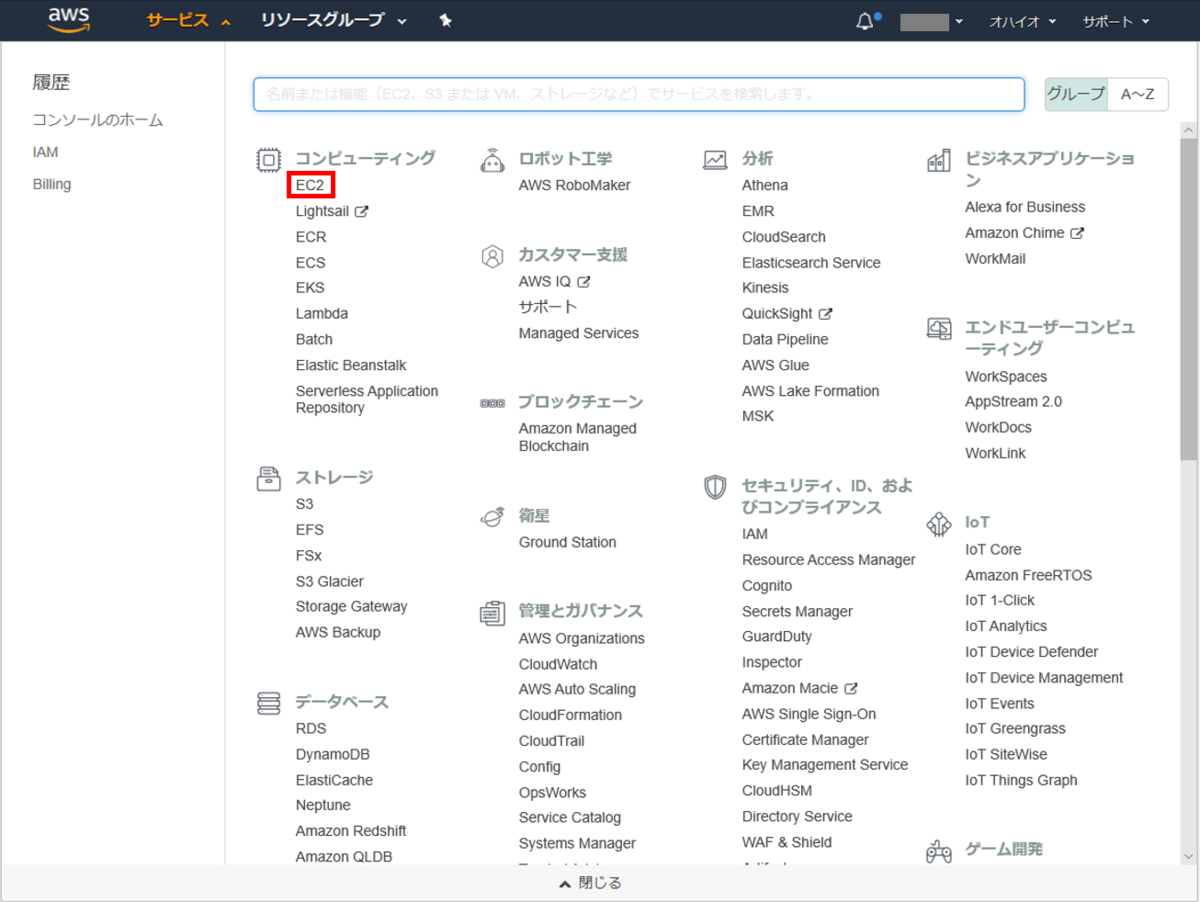Click the セキュリティ shield icon
1200x902 pixels.
[x=715, y=487]
